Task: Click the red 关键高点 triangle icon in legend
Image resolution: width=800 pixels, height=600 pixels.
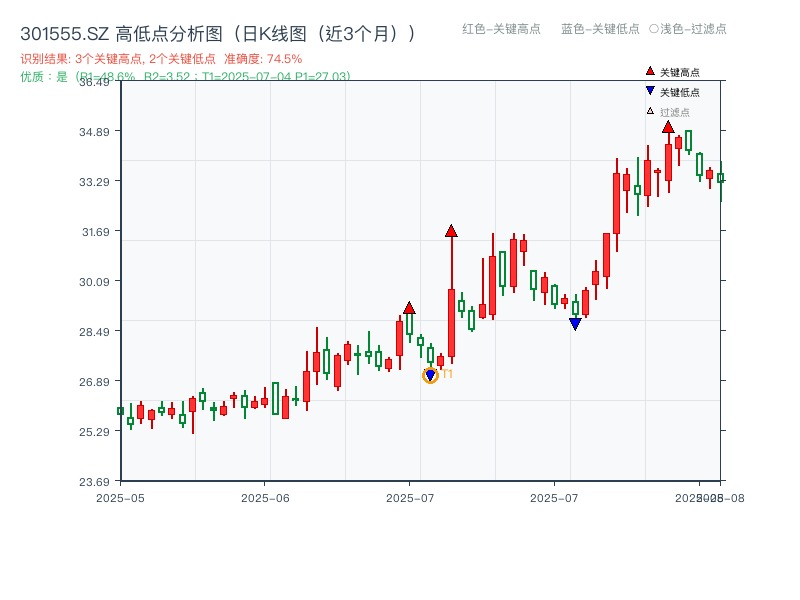Action: coord(650,71)
